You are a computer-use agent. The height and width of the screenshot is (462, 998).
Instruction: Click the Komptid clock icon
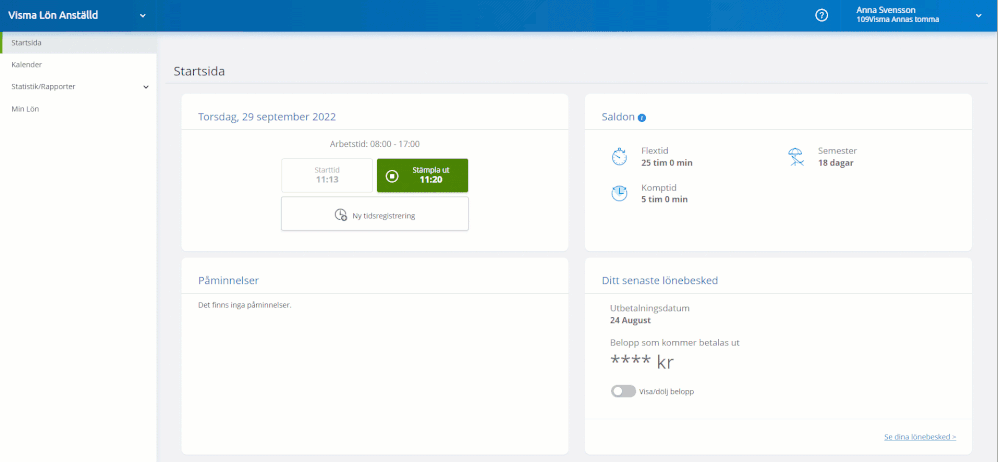coord(619,193)
